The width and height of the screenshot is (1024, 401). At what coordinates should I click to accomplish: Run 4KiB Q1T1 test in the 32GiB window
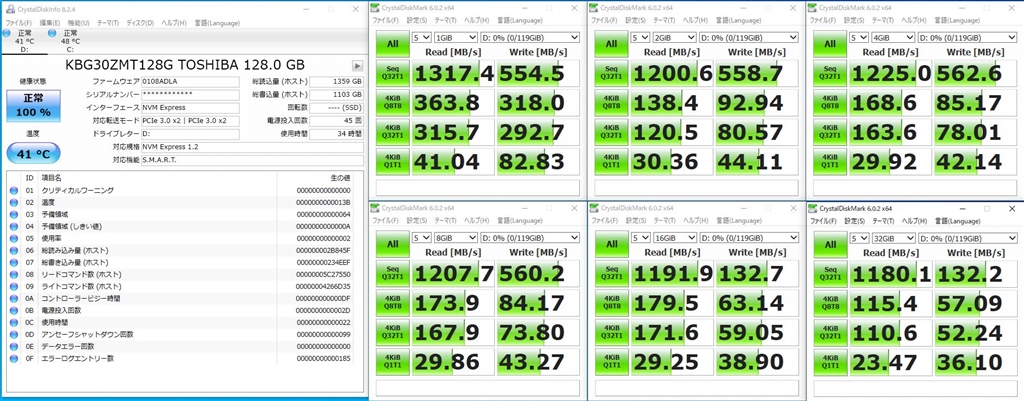pyautogui.click(x=830, y=362)
